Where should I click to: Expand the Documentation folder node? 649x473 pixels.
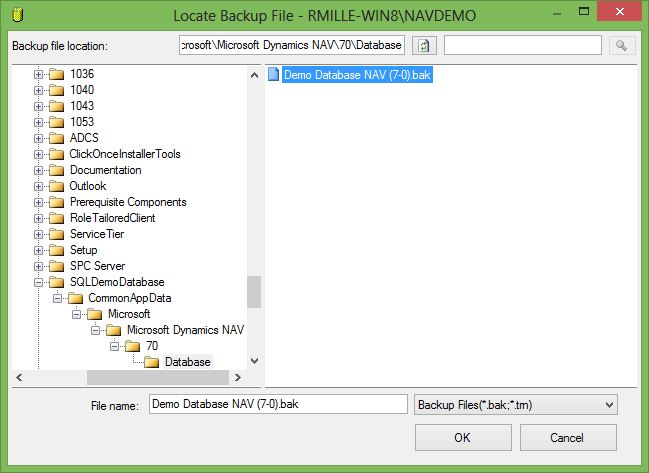pyautogui.click(x=38, y=170)
